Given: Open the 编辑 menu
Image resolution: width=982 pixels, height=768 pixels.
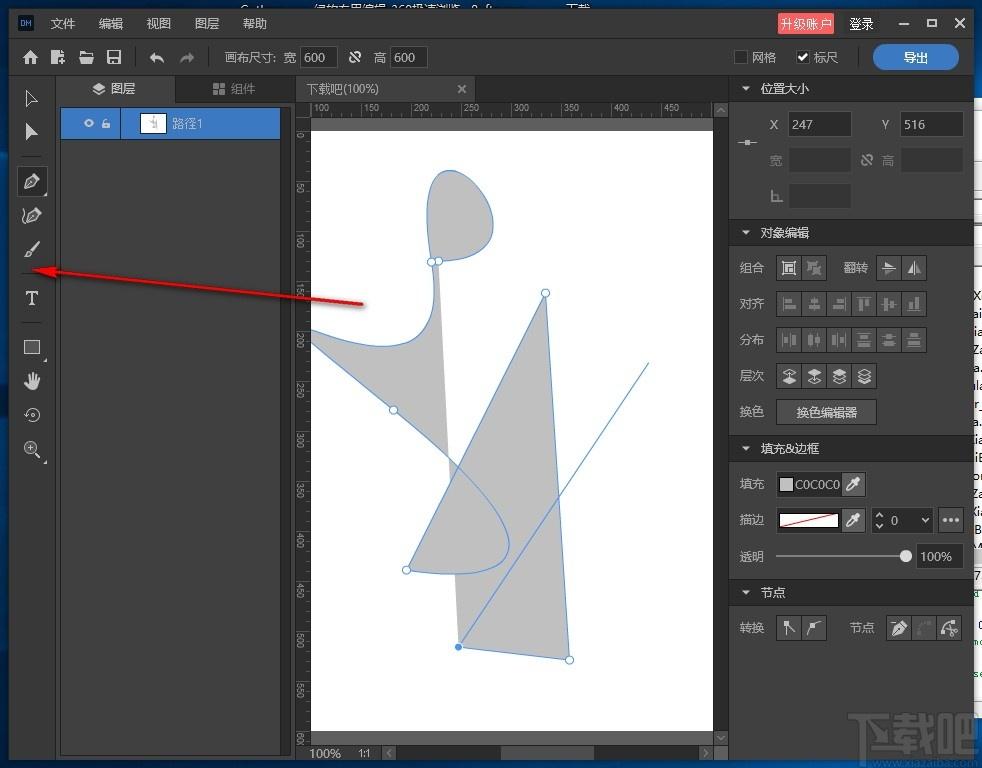Looking at the screenshot, I should [111, 24].
